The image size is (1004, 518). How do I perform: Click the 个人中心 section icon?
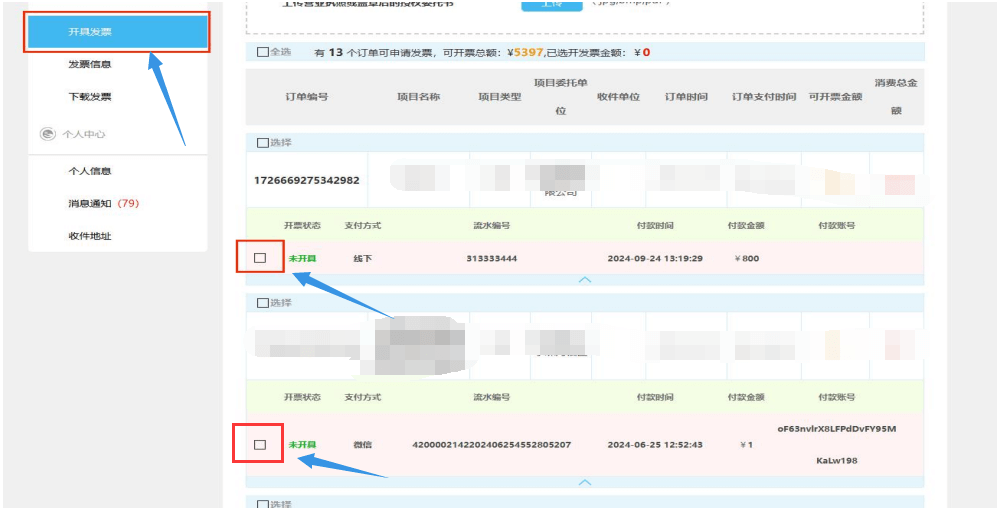(x=47, y=134)
